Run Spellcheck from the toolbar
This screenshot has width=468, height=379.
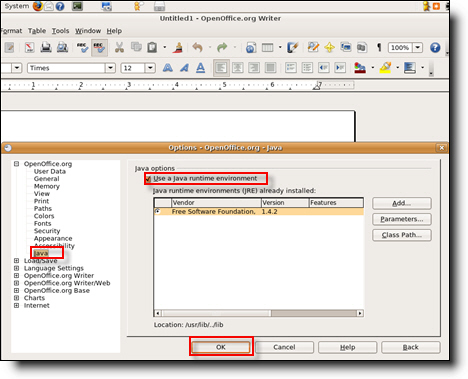(x=82, y=47)
